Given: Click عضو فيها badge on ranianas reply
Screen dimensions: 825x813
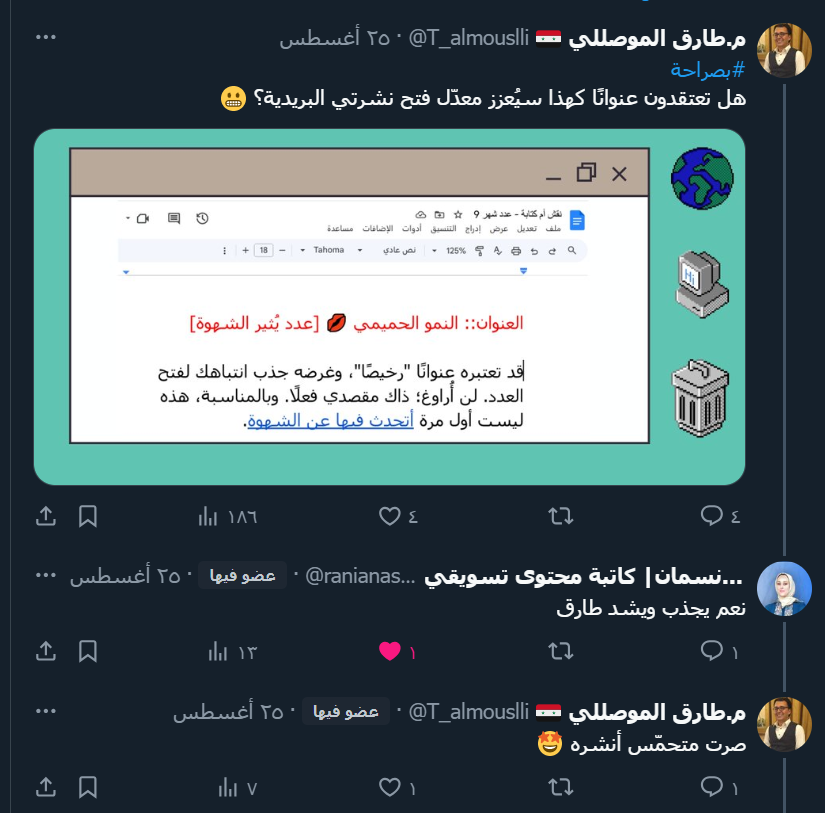Looking at the screenshot, I should (243, 575).
